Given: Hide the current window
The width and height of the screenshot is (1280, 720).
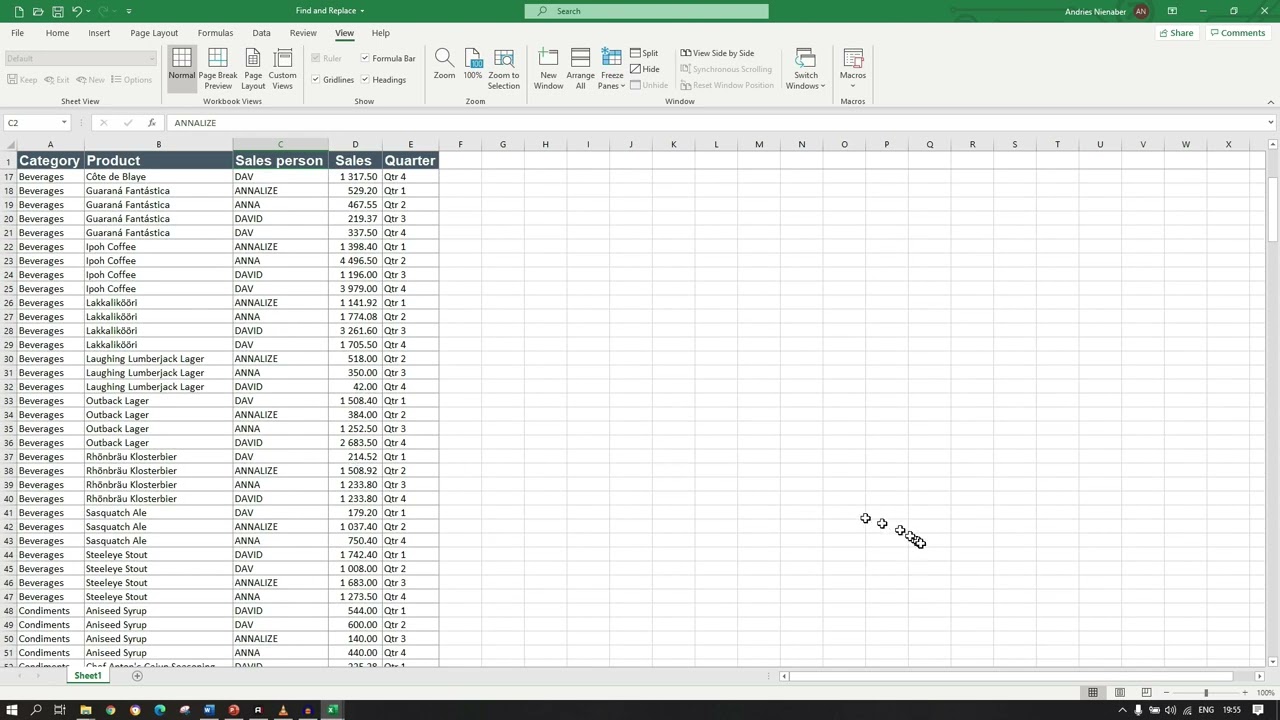Looking at the screenshot, I should point(644,69).
